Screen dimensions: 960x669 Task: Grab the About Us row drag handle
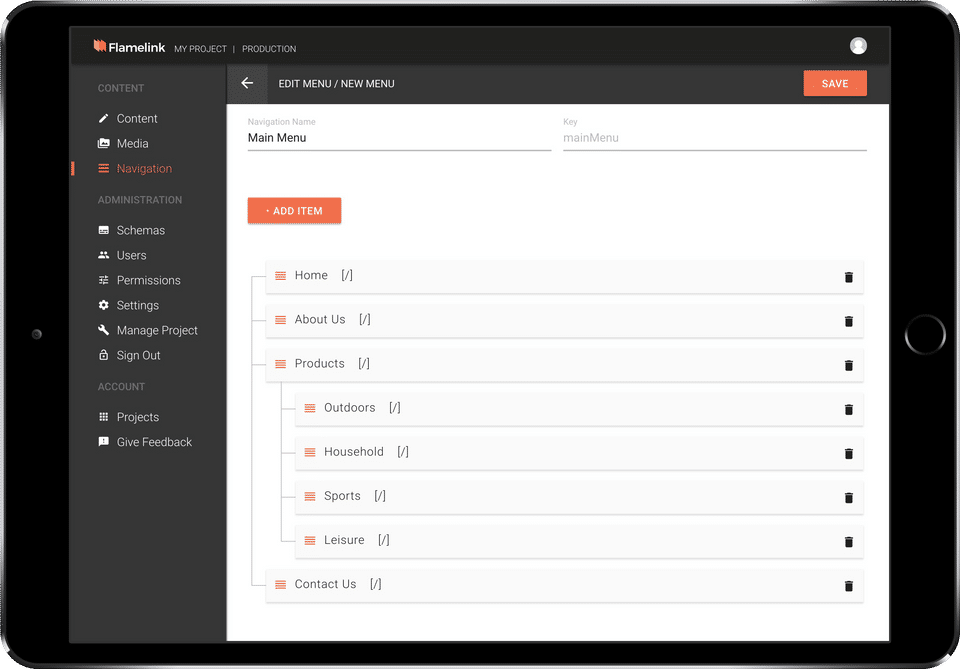coord(280,320)
